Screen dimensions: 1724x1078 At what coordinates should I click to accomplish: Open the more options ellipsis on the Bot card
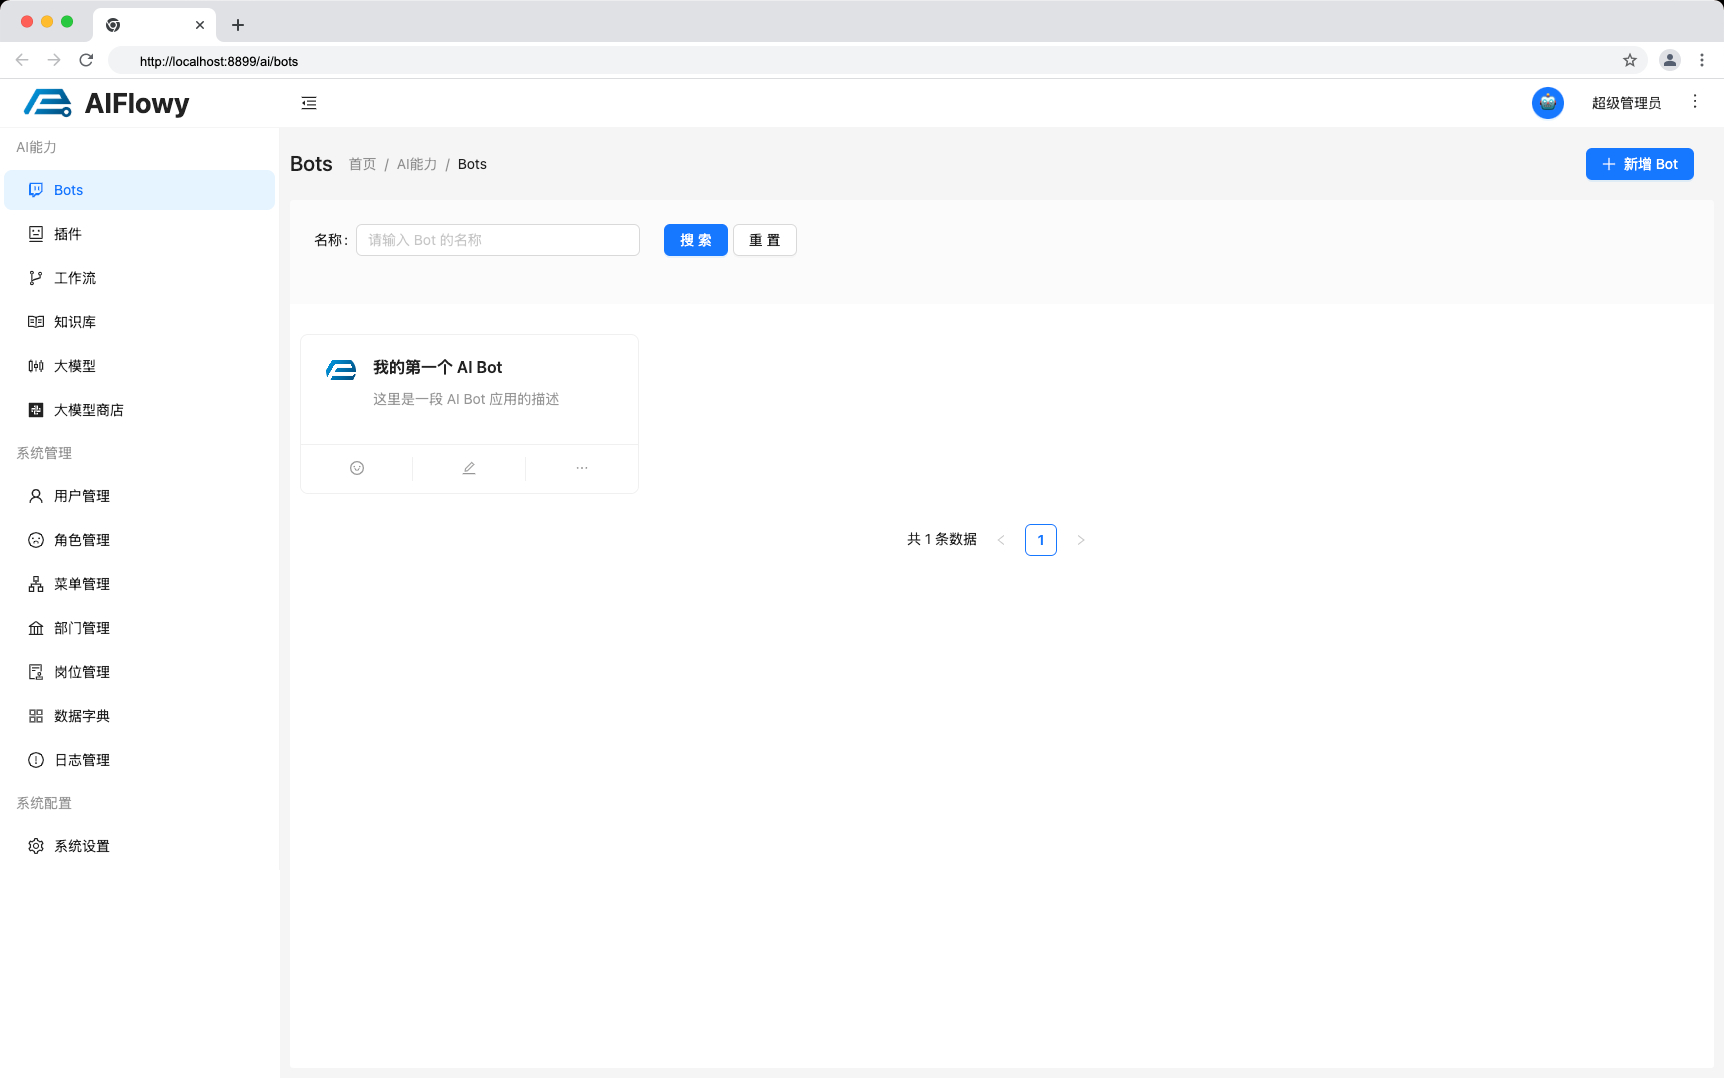click(581, 467)
